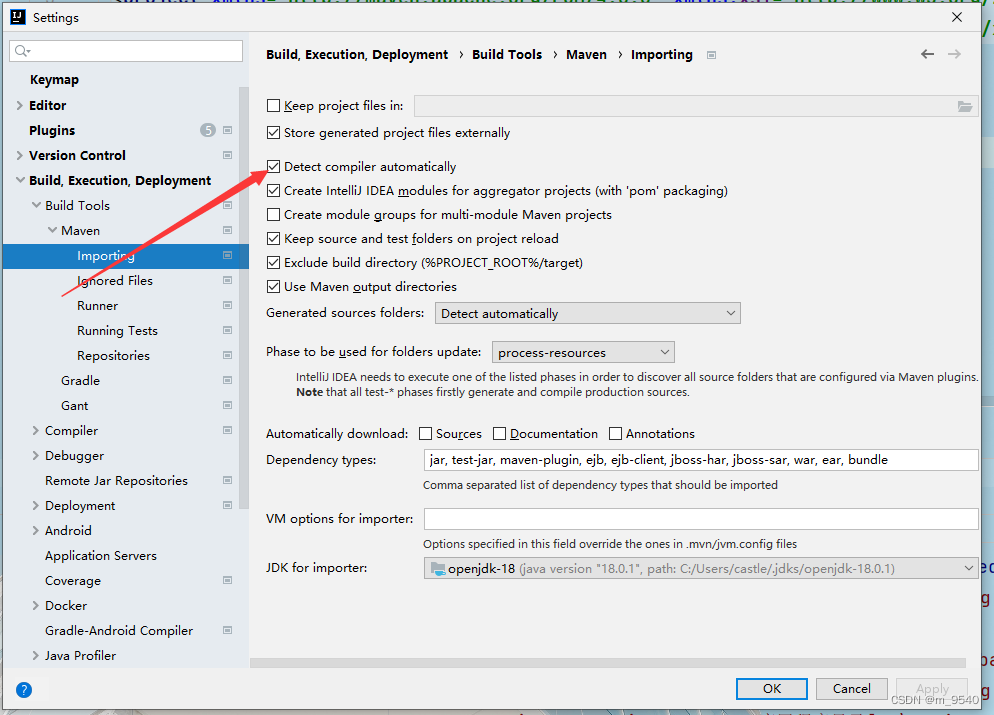994x715 pixels.
Task: Click the project icon beside Deployment row
Action: coord(228,505)
